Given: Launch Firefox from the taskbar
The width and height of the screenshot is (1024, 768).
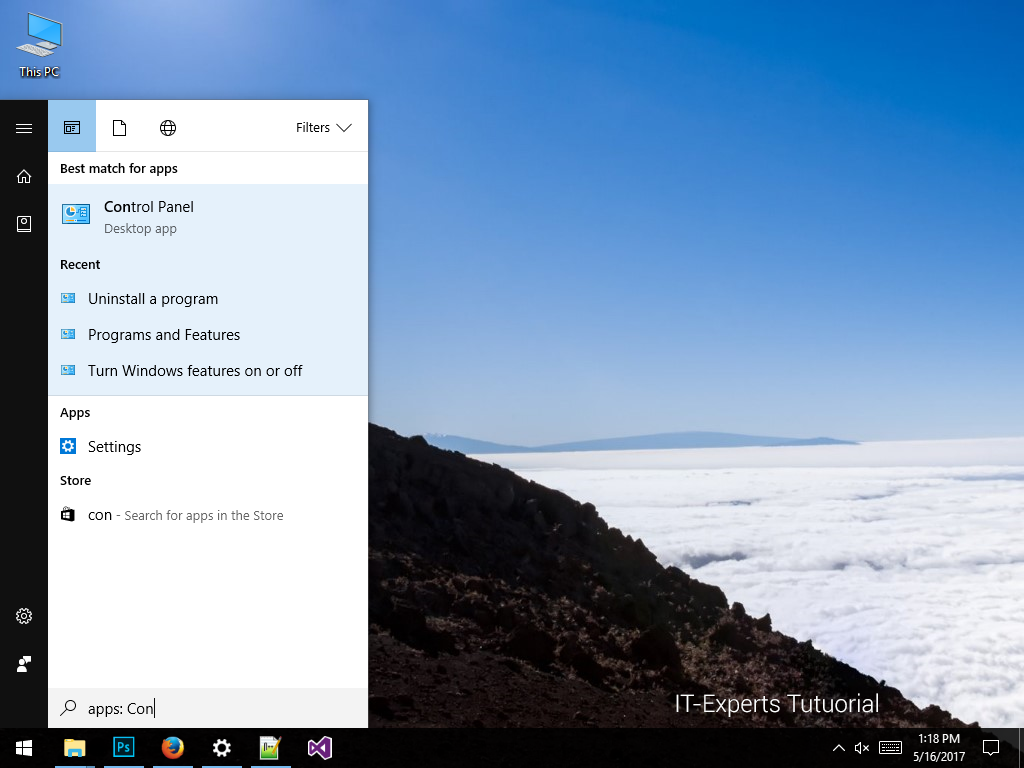Looking at the screenshot, I should tap(173, 748).
